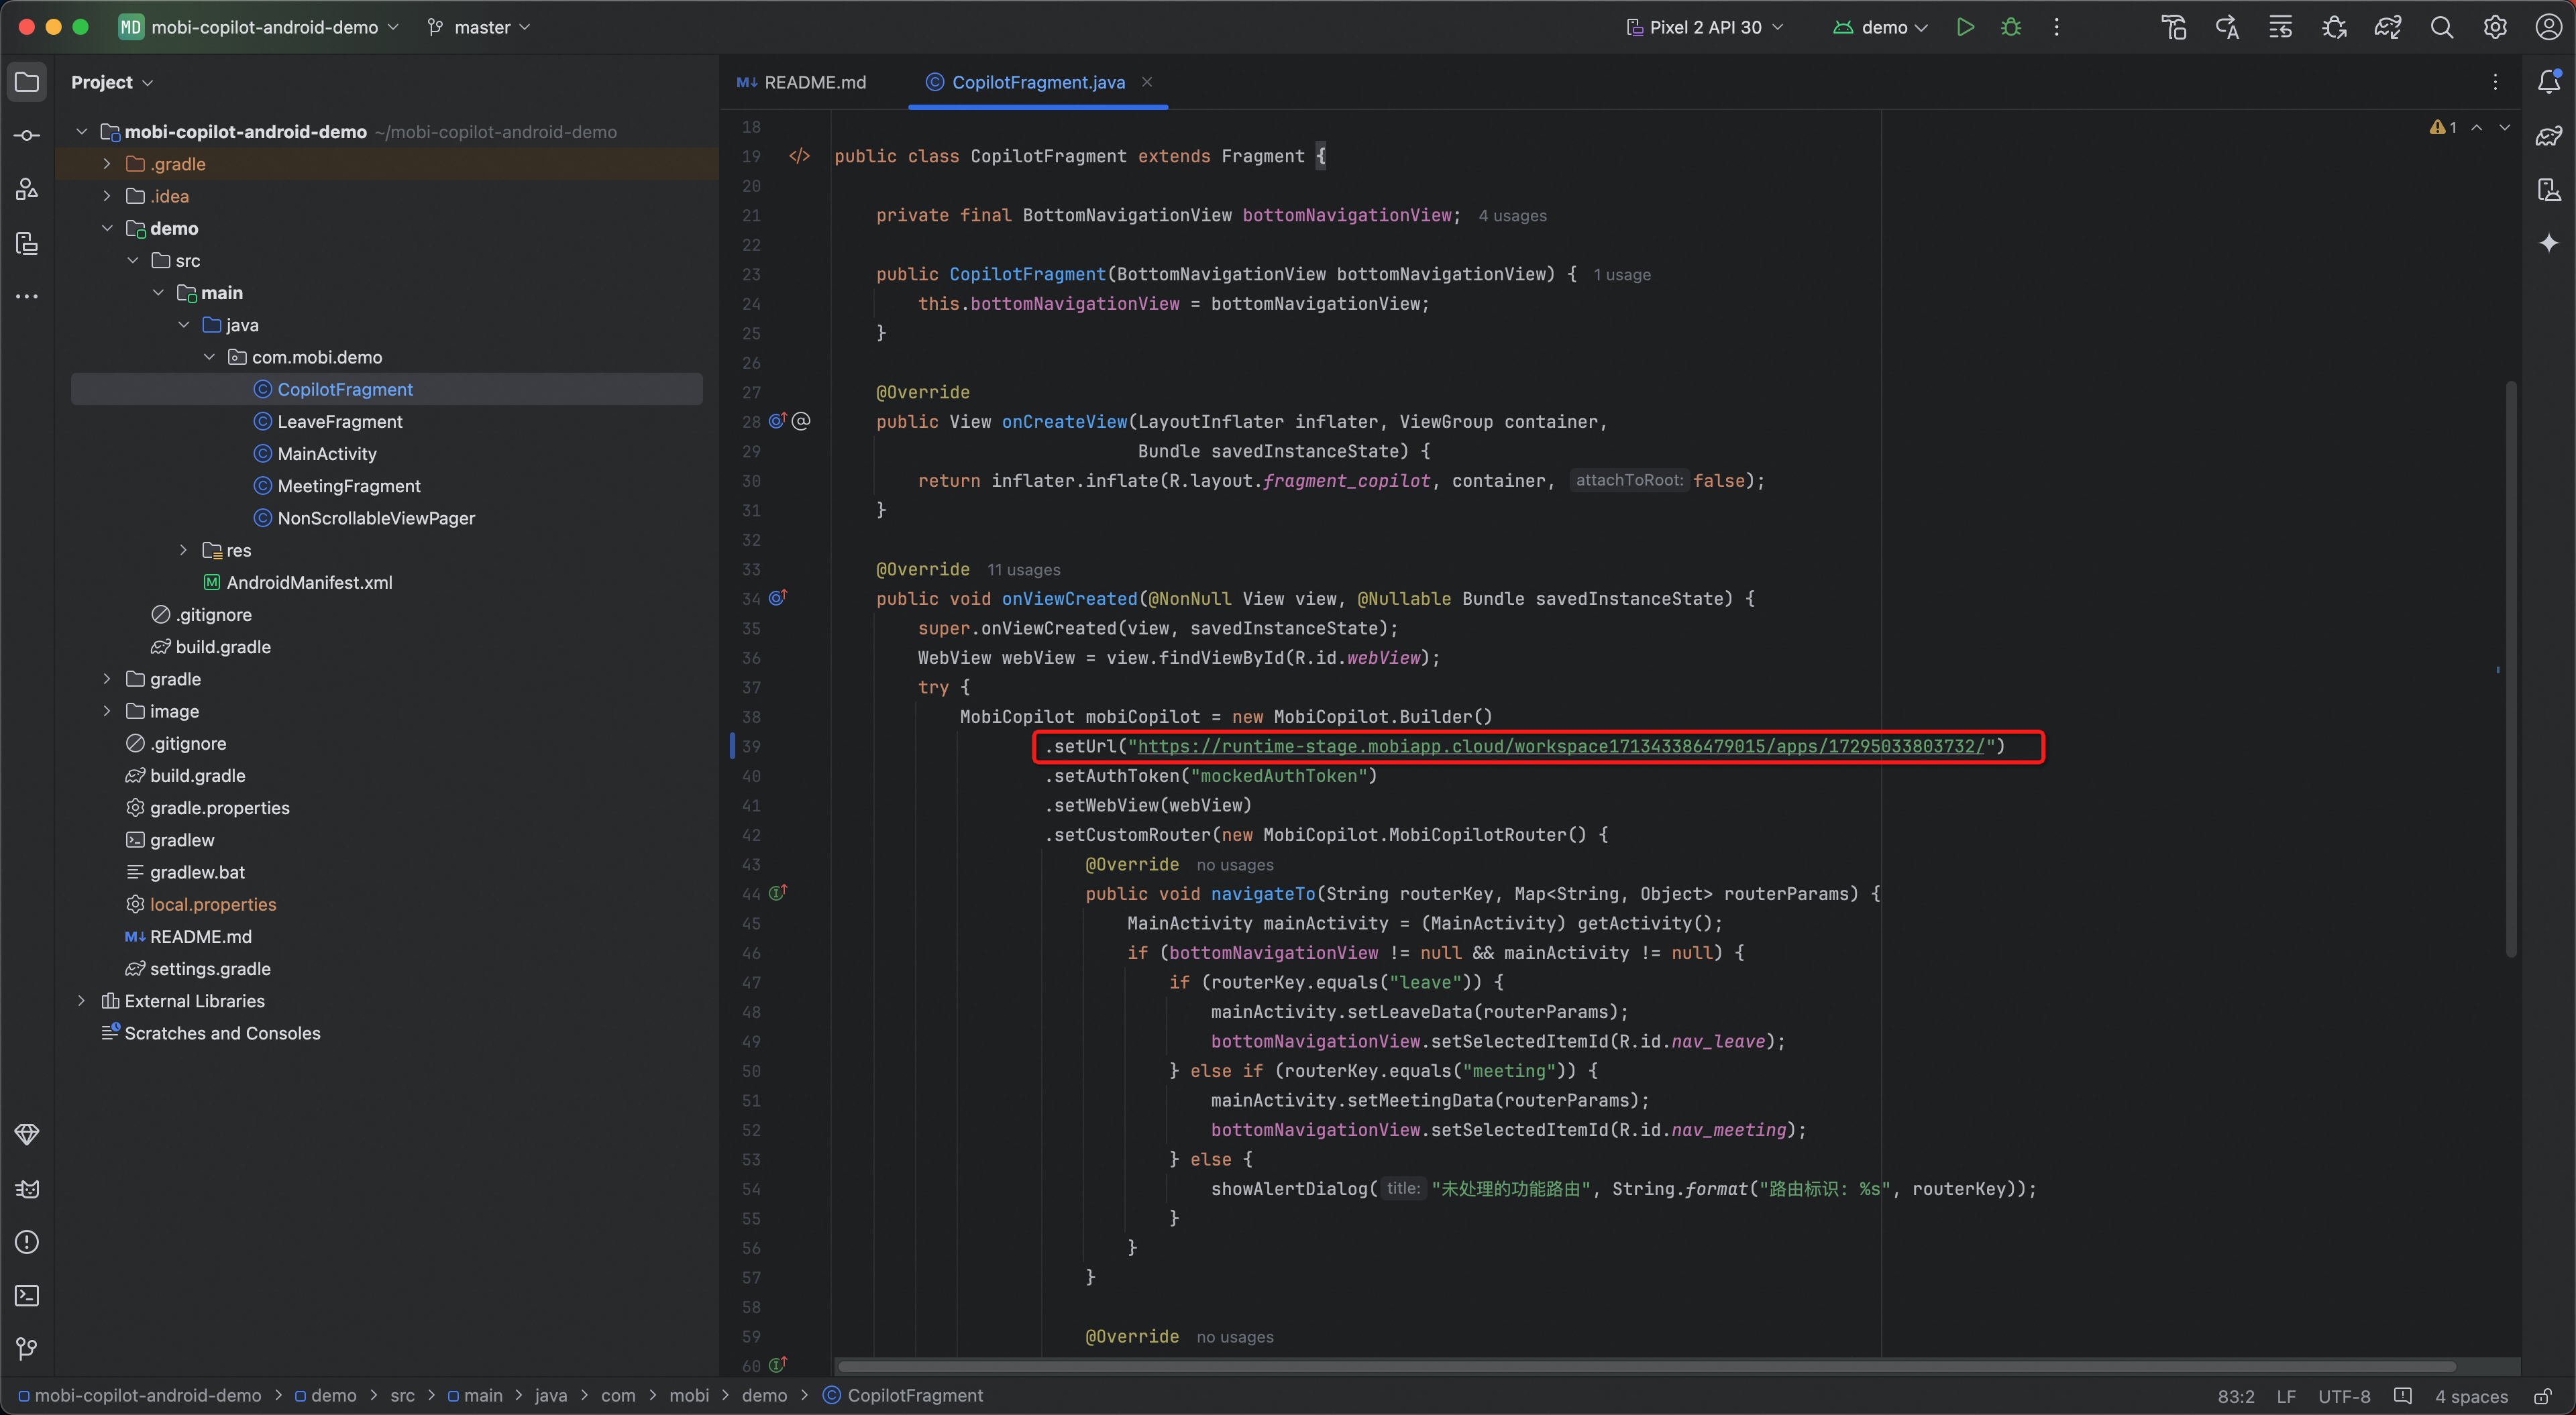
Task: Collapse the demo module folder
Action: click(107, 228)
